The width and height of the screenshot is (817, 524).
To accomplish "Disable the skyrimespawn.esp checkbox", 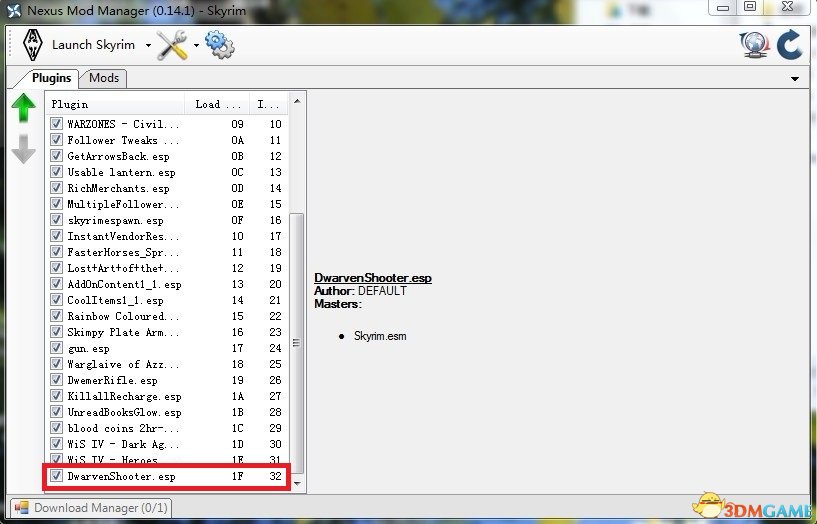I will click(56, 220).
